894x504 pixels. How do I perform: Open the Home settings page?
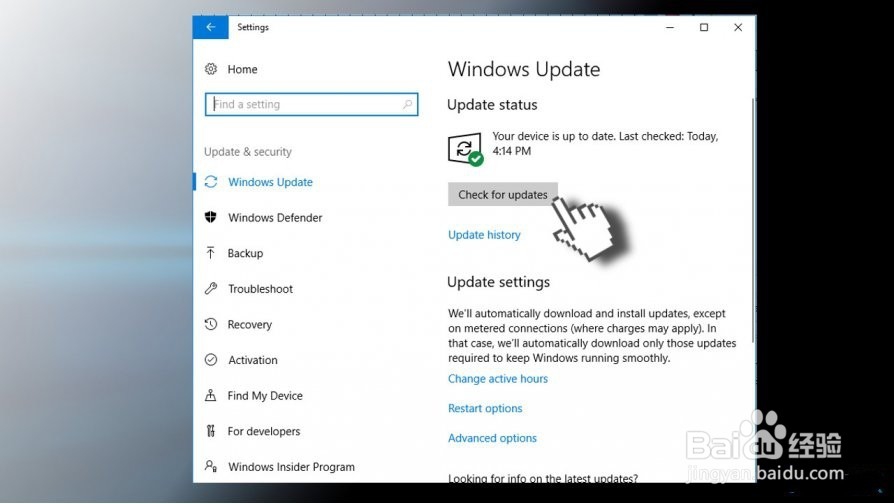[242, 69]
